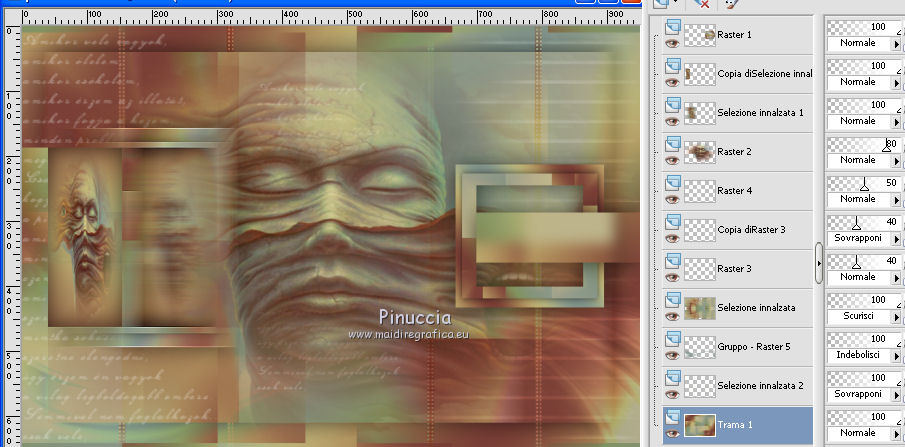Viewport: 905px width, 447px height.
Task: Open blend mode dropdown for Copia diSelezione innal
Action: click(x=896, y=83)
